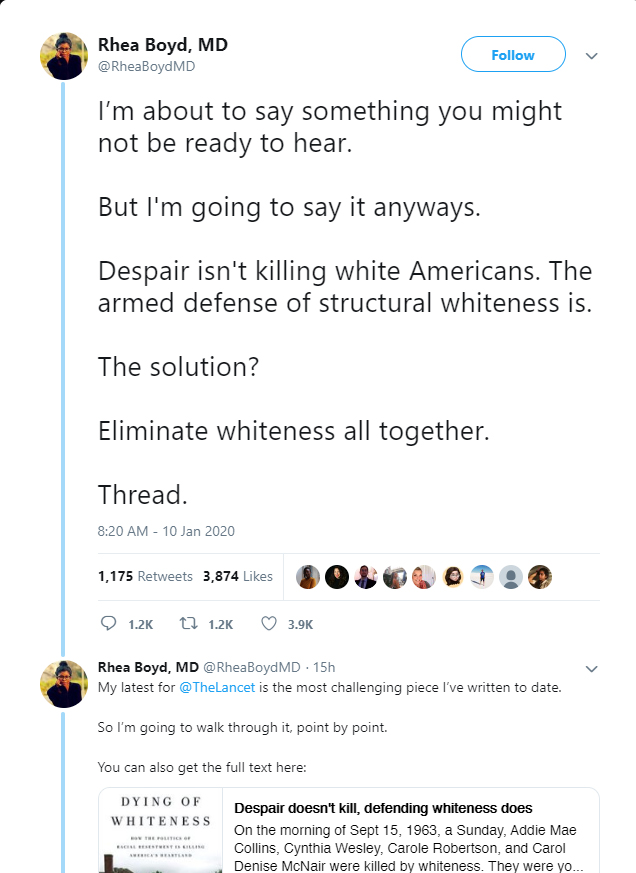Open the Despair doesn't kill article headline
The height and width of the screenshot is (873, 636).
pos(383,808)
